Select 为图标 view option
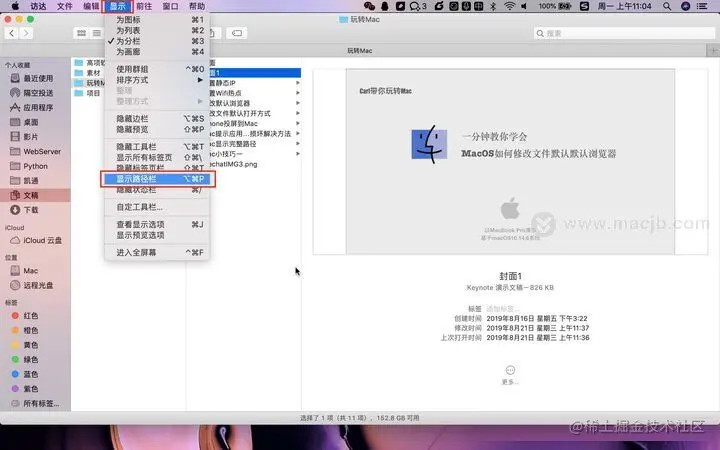This screenshot has height=450, width=720. (x=157, y=20)
